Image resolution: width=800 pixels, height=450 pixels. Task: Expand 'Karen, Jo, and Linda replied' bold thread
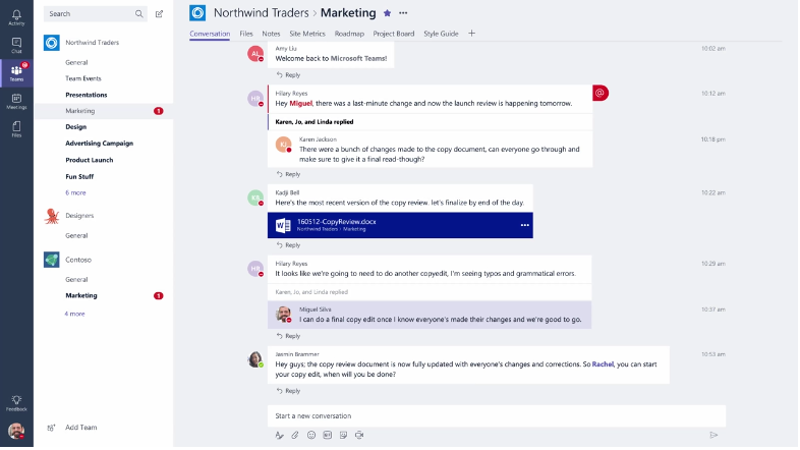pos(314,122)
